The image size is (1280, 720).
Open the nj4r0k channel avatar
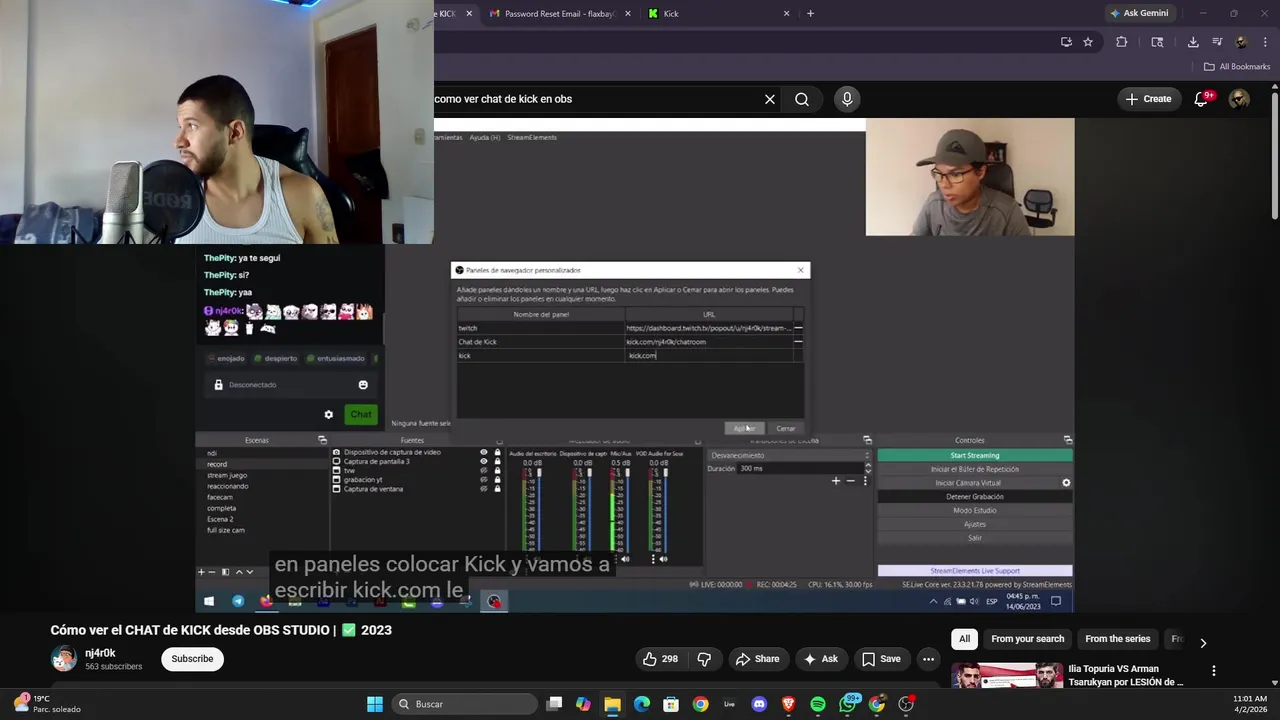[x=64, y=658]
